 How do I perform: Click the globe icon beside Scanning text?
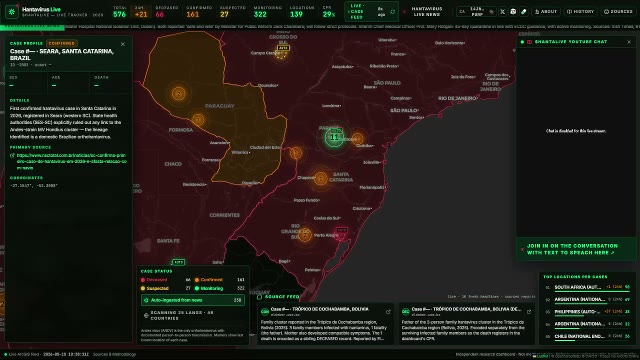[x=146, y=315]
